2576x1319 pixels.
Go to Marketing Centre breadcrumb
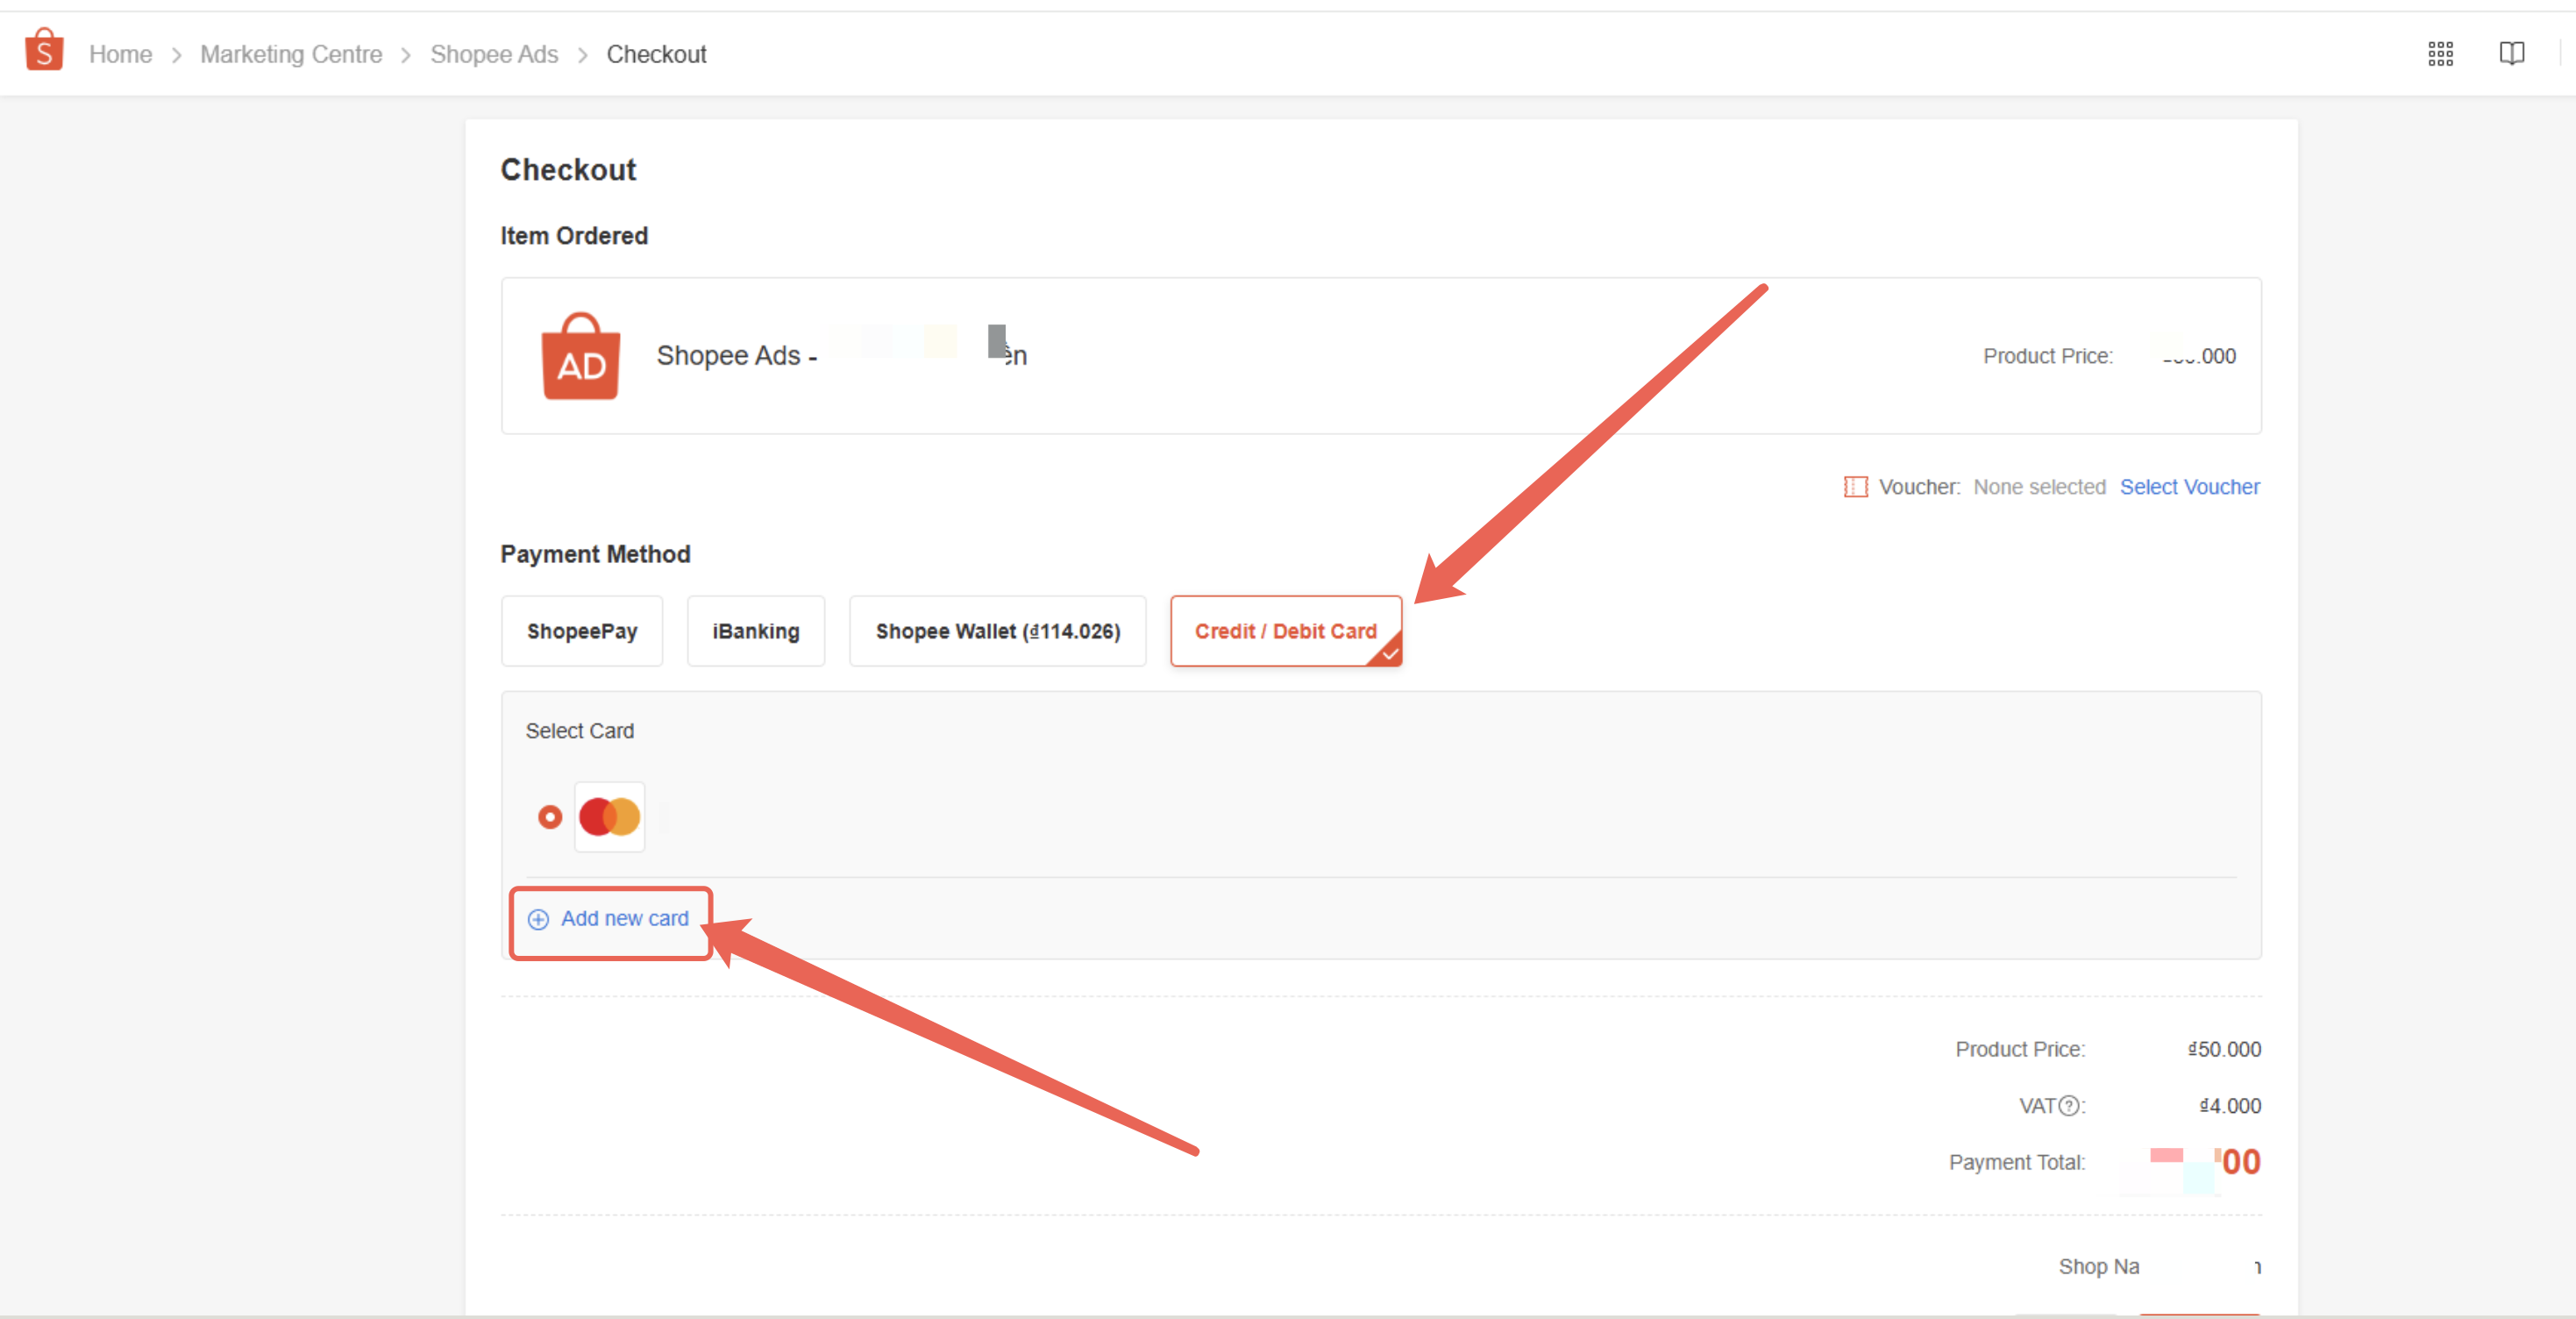point(291,54)
